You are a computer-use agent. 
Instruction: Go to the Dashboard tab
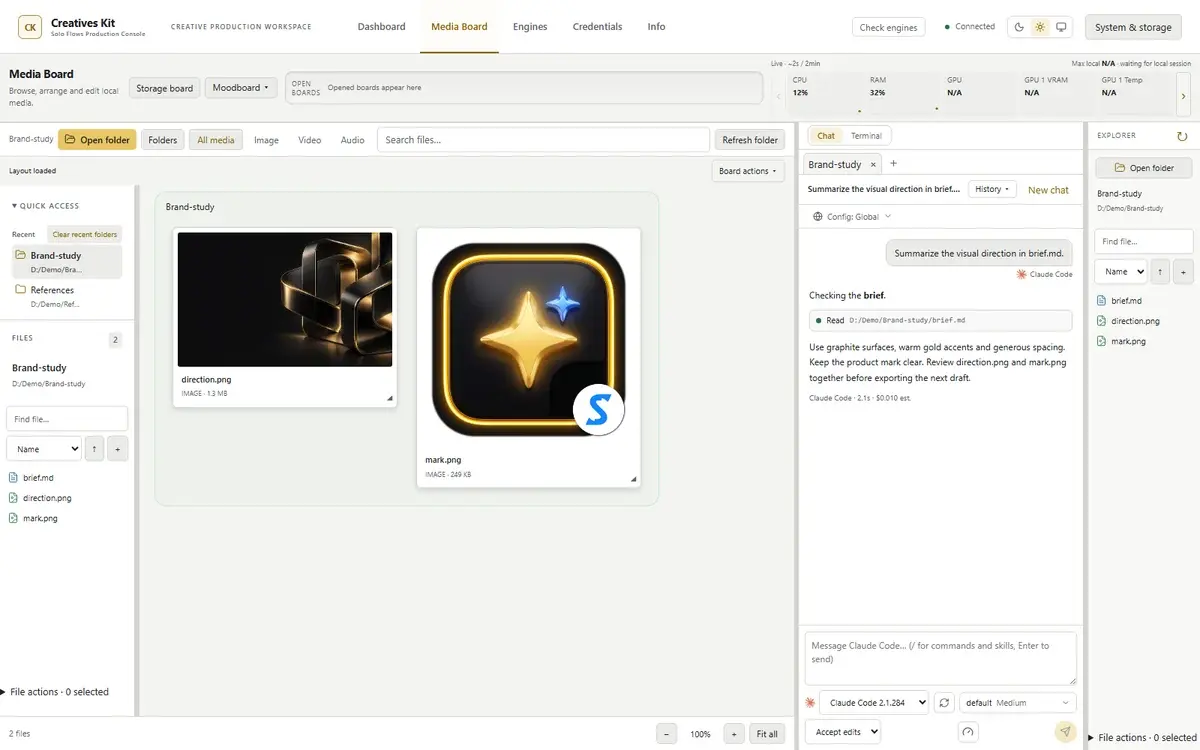[x=382, y=27]
